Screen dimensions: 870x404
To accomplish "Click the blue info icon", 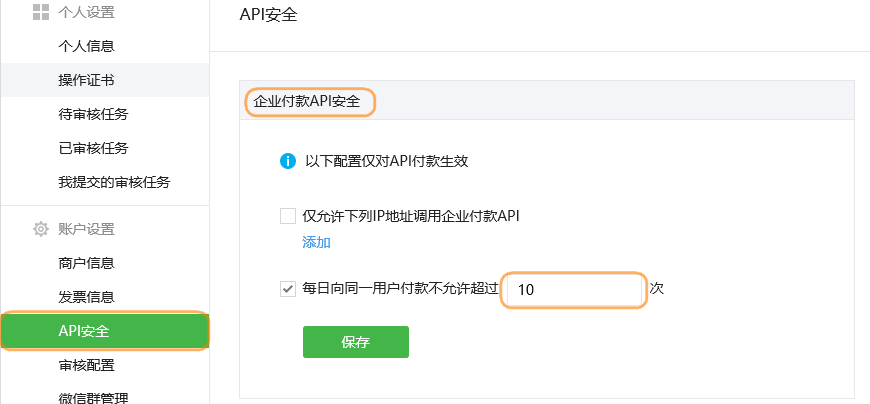I will click(x=287, y=161).
